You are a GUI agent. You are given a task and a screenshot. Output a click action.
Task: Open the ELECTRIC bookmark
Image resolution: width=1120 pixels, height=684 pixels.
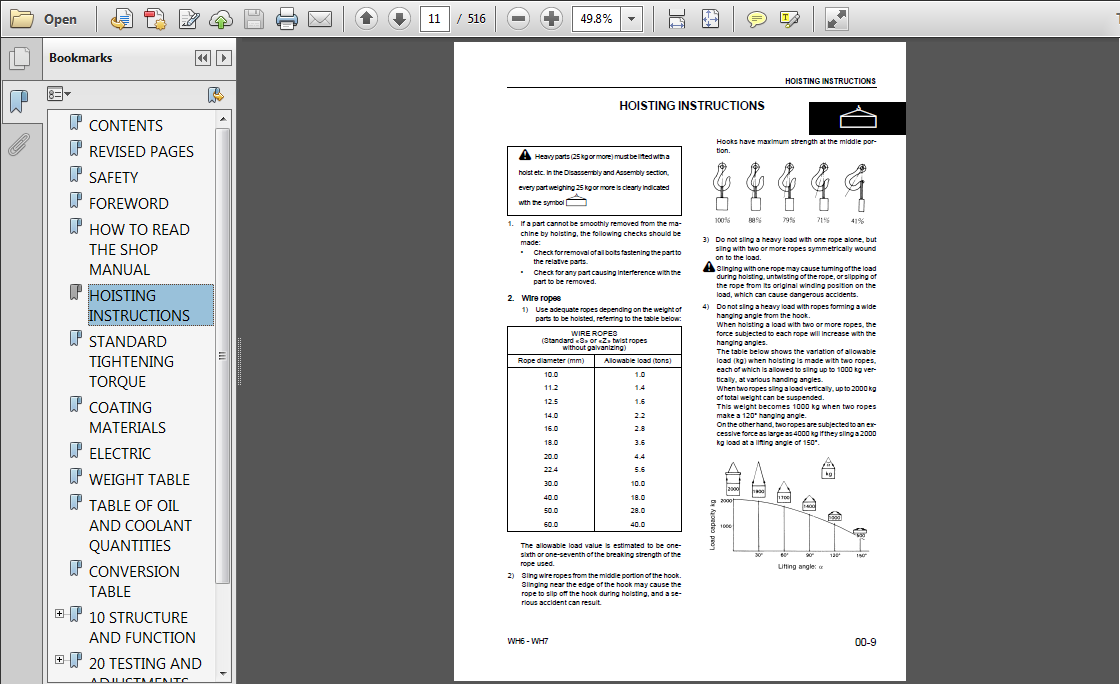(x=120, y=453)
